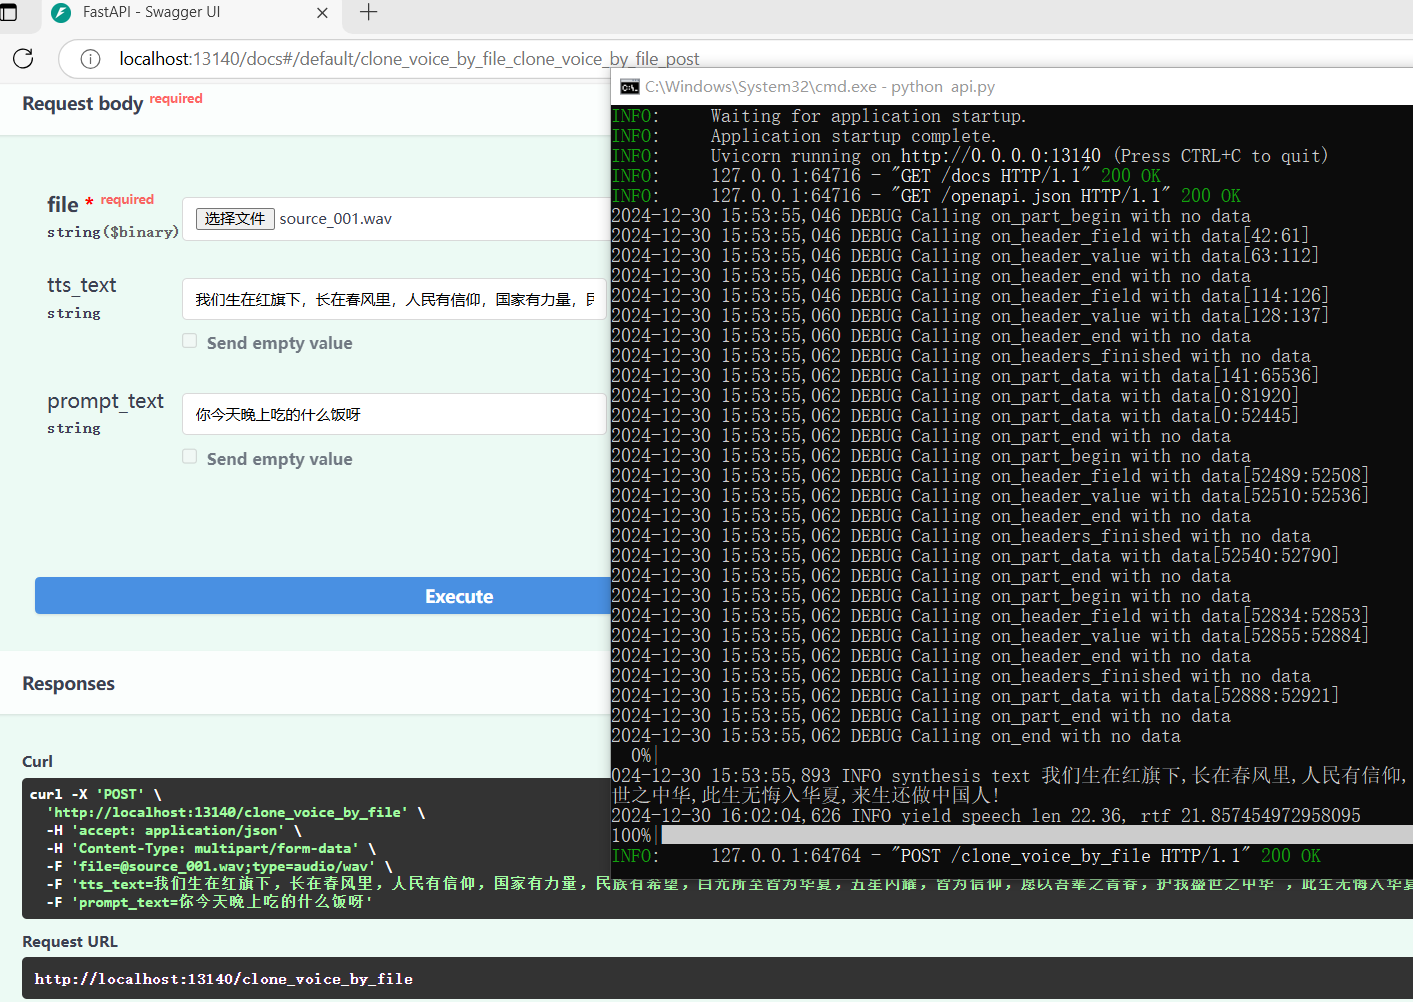
Task: Click the source_001.wav file name
Action: pos(336,219)
